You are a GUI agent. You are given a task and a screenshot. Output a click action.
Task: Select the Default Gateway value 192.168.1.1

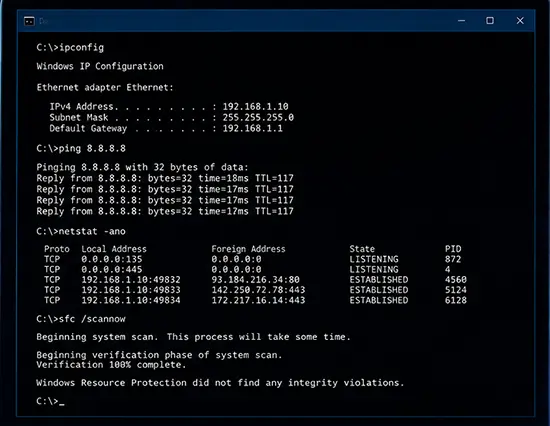point(253,128)
